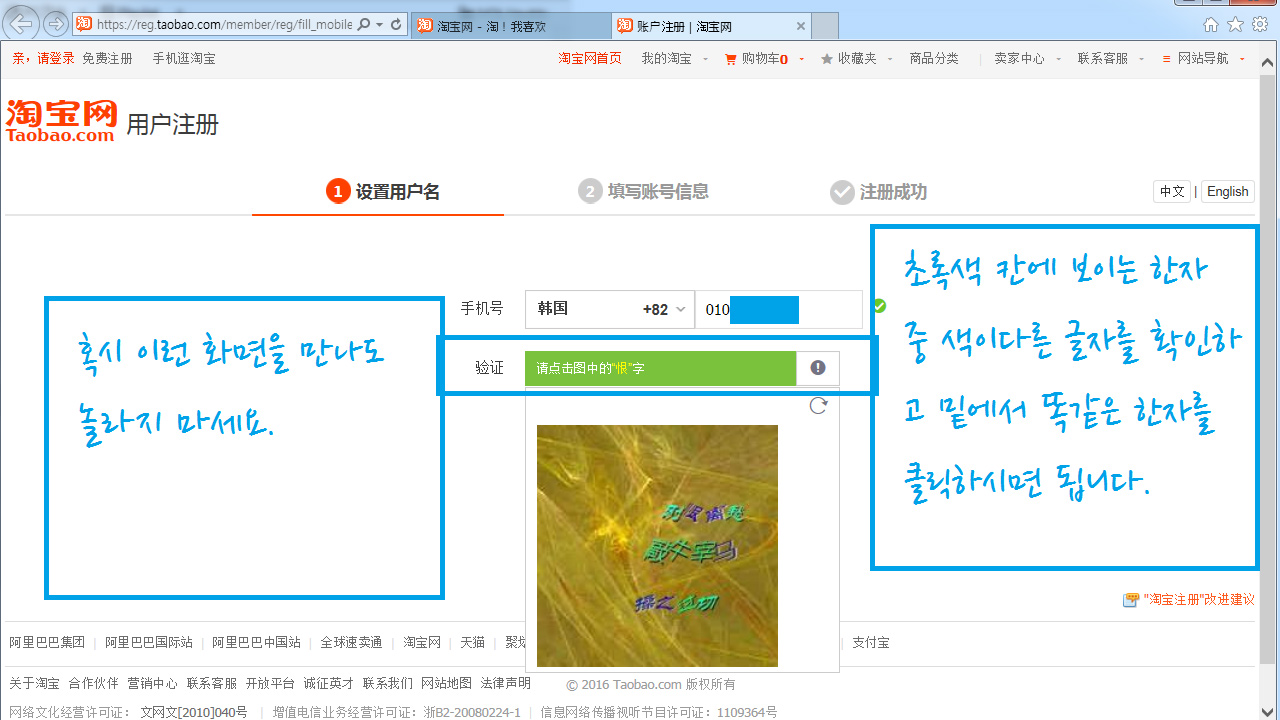Open browser favorites star icon
This screenshot has height=720, width=1280.
(1235, 24)
